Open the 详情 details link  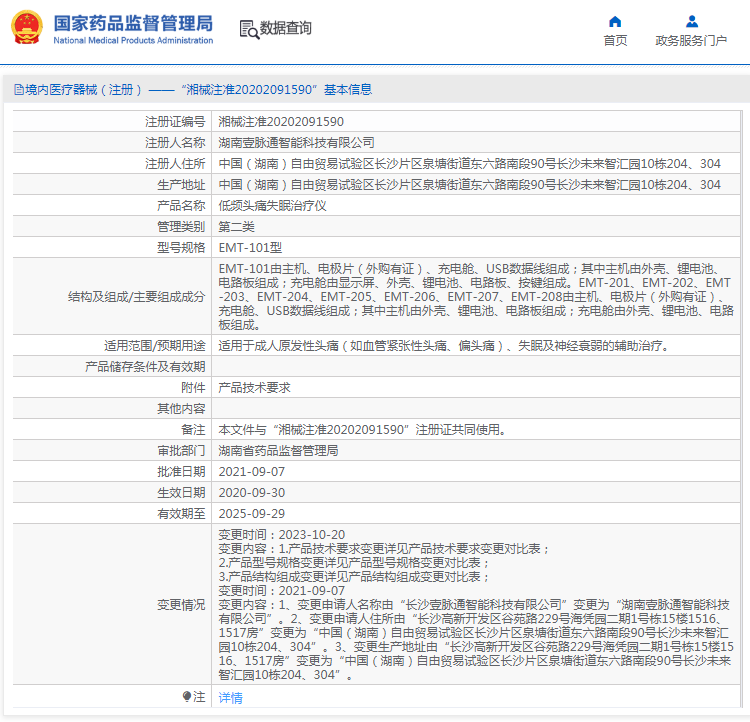pyautogui.click(x=231, y=698)
